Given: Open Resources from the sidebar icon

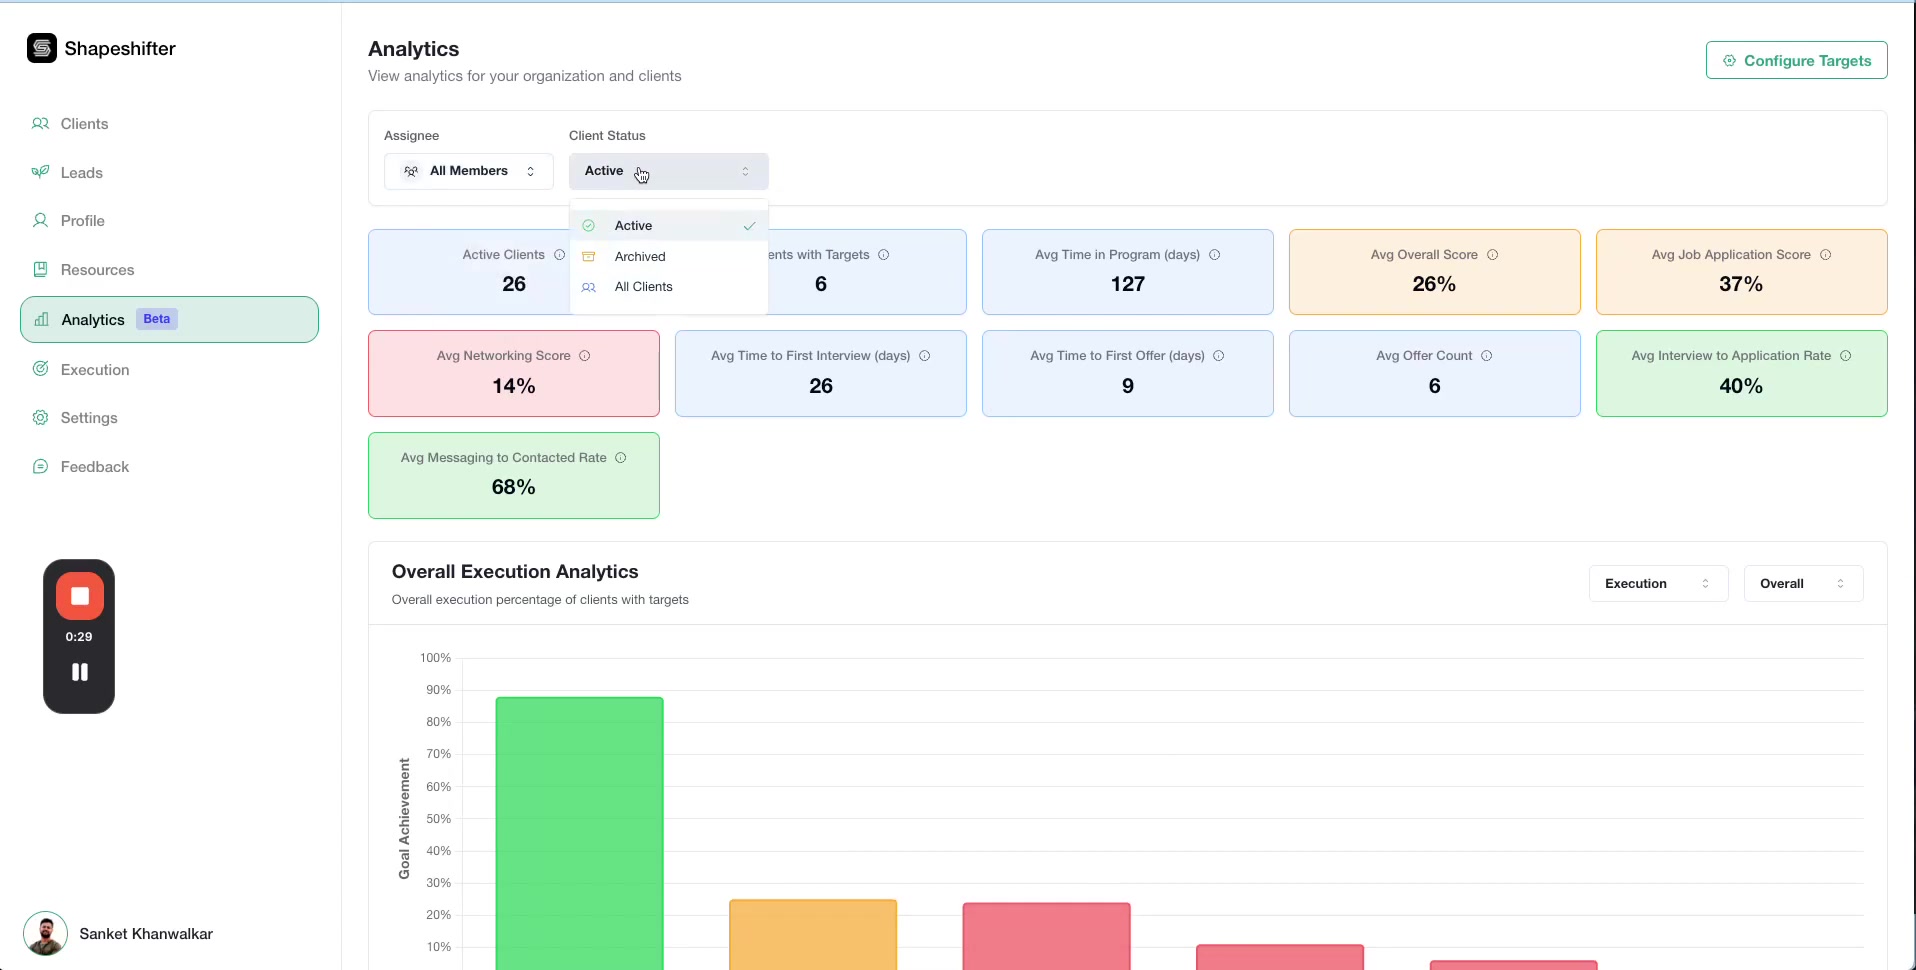Looking at the screenshot, I should click(x=40, y=269).
